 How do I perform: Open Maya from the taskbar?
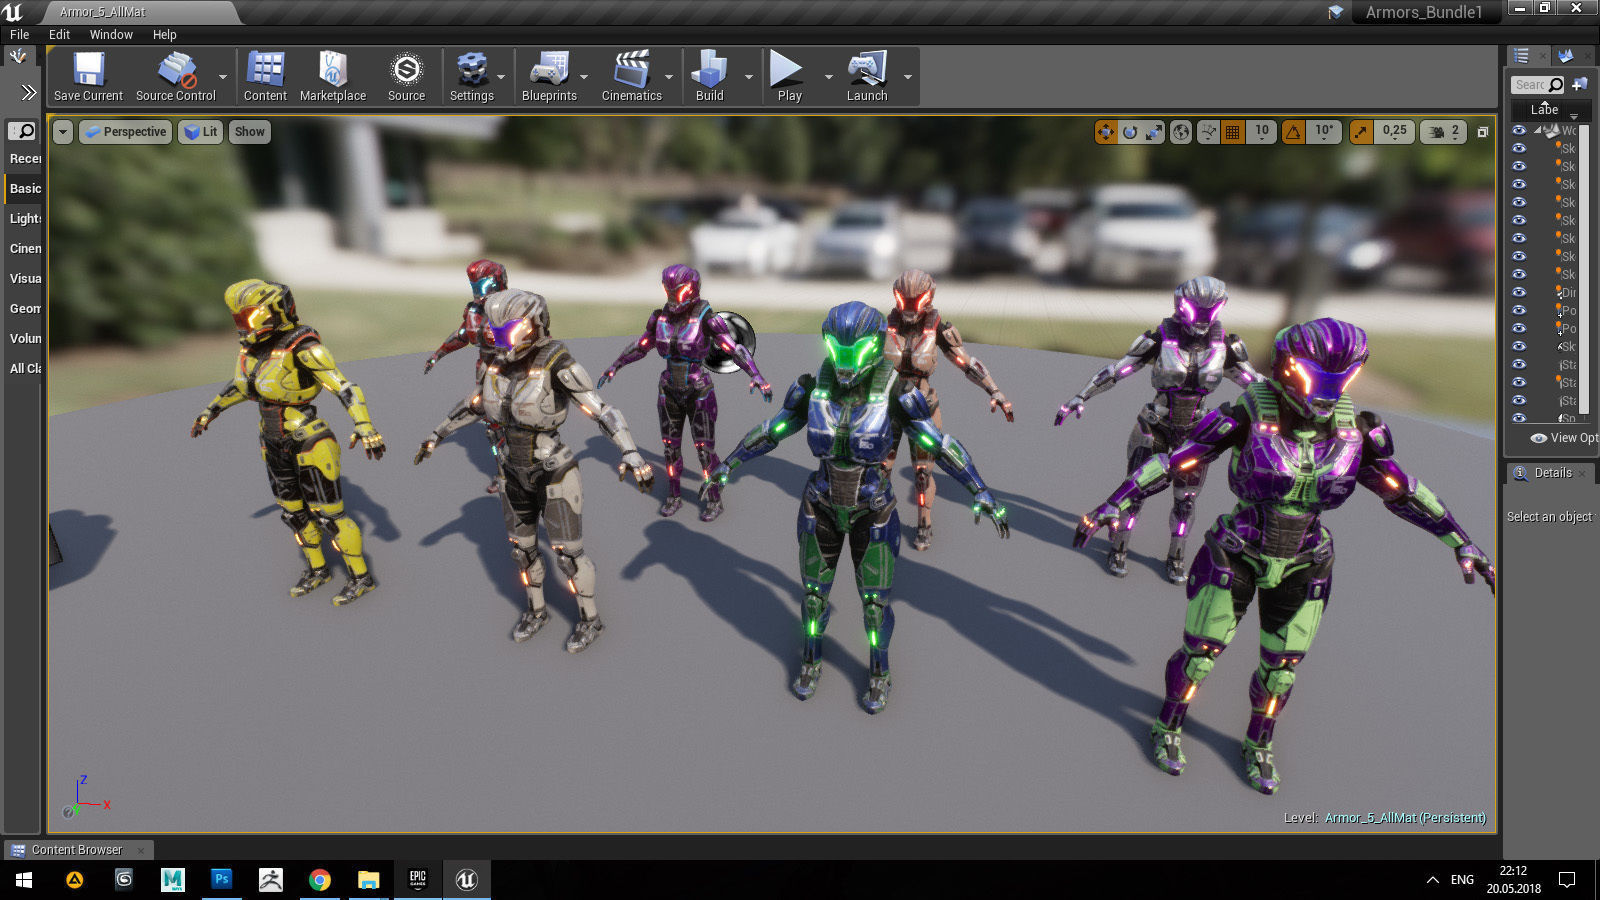coord(172,879)
